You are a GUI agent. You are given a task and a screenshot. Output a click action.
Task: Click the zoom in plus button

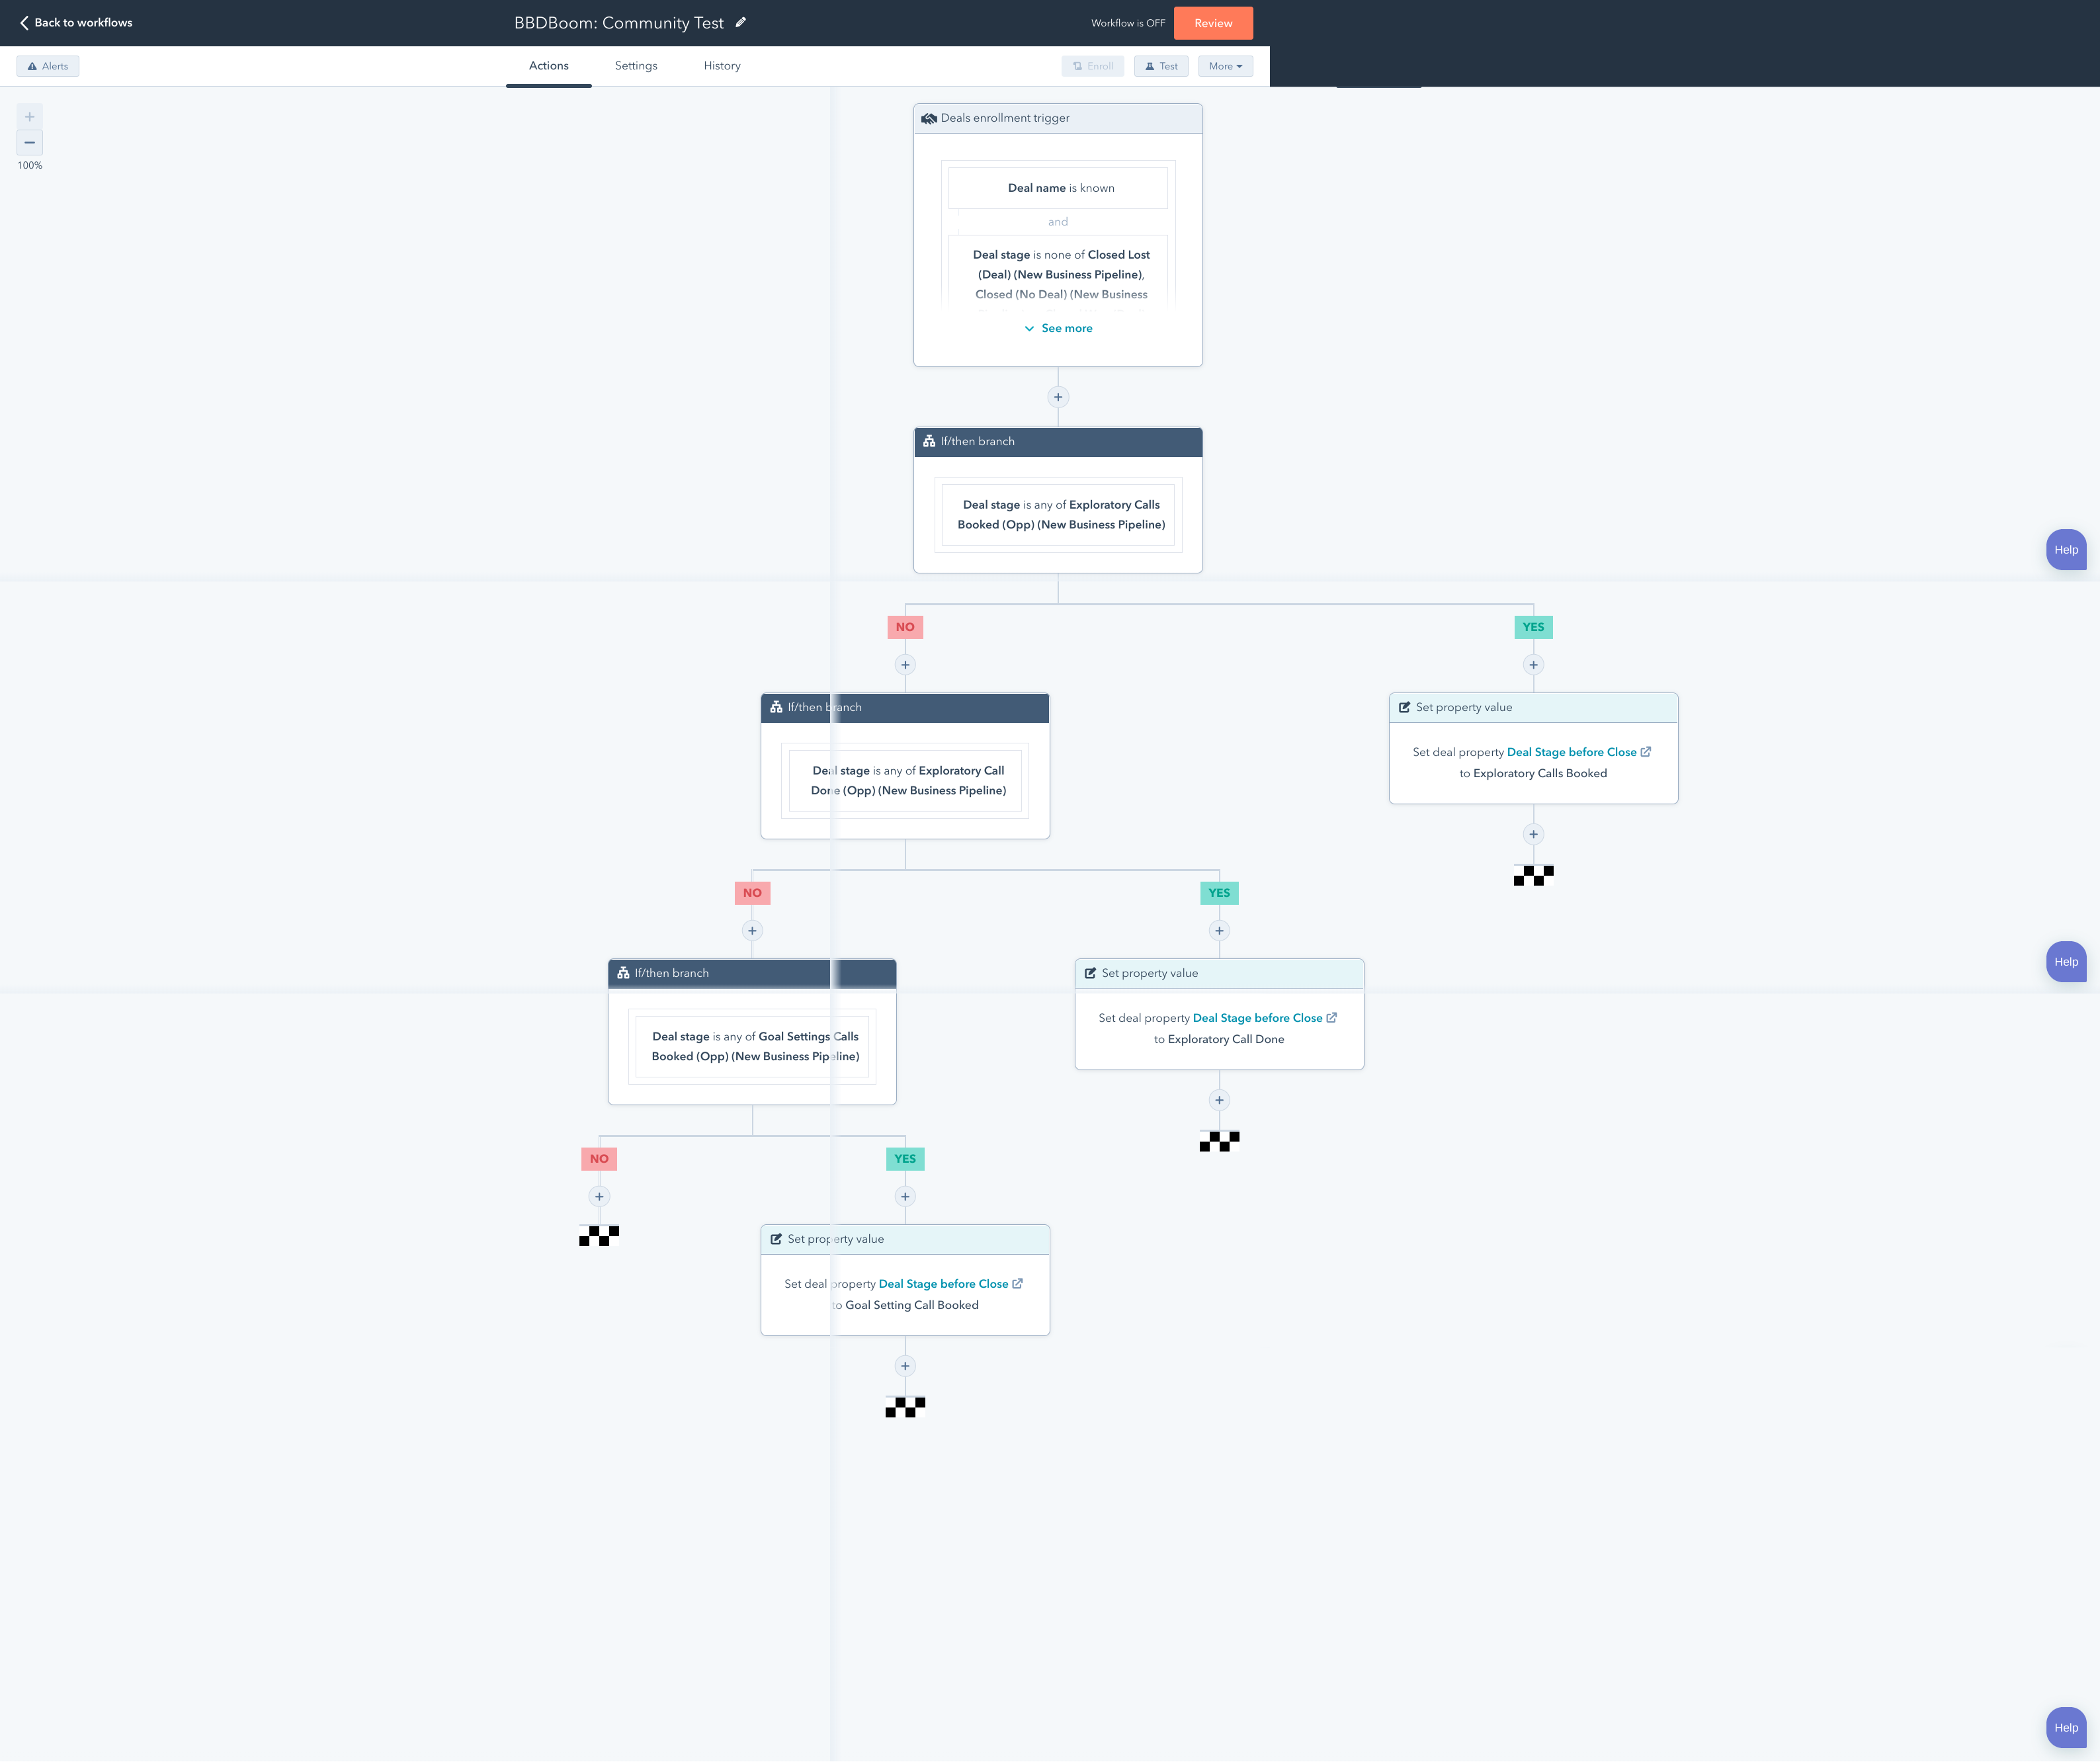pos(30,117)
